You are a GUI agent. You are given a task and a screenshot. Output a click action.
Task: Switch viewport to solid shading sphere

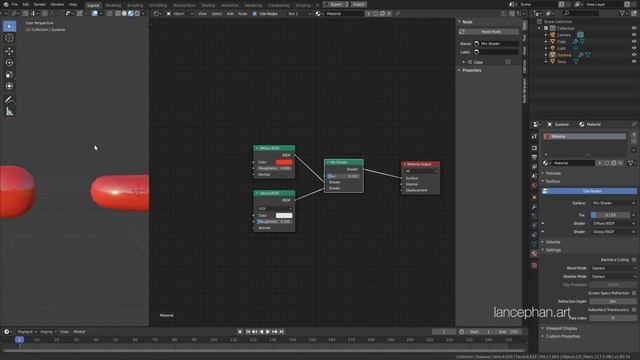click(124, 13)
